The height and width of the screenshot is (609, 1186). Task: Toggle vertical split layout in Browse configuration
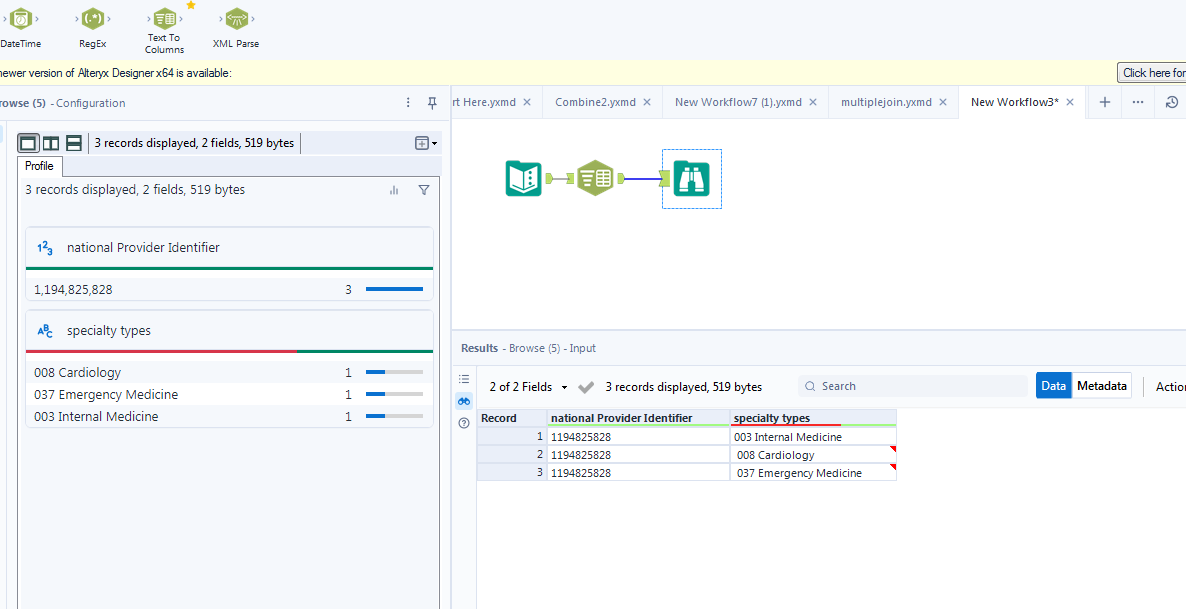coord(51,143)
